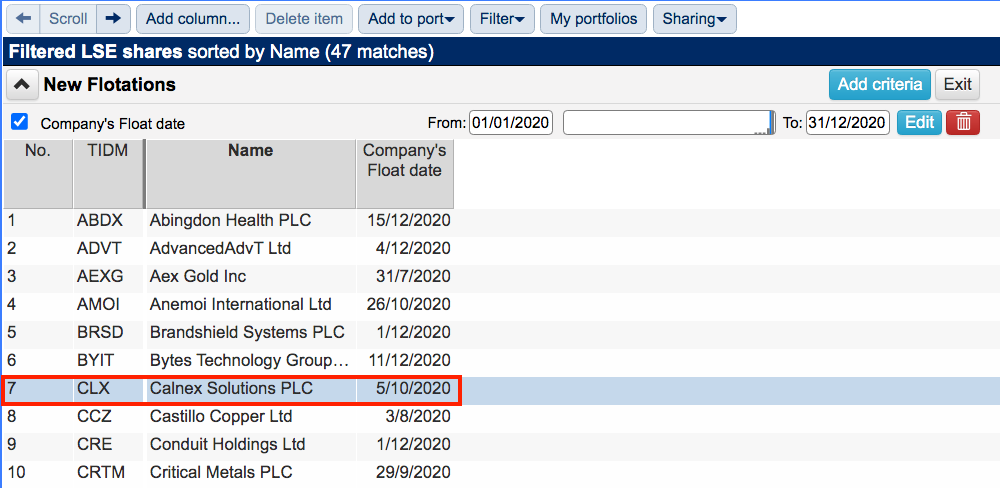Click the blue Add criteria button
Viewport: 1000px width, 488px height.
coord(879,85)
